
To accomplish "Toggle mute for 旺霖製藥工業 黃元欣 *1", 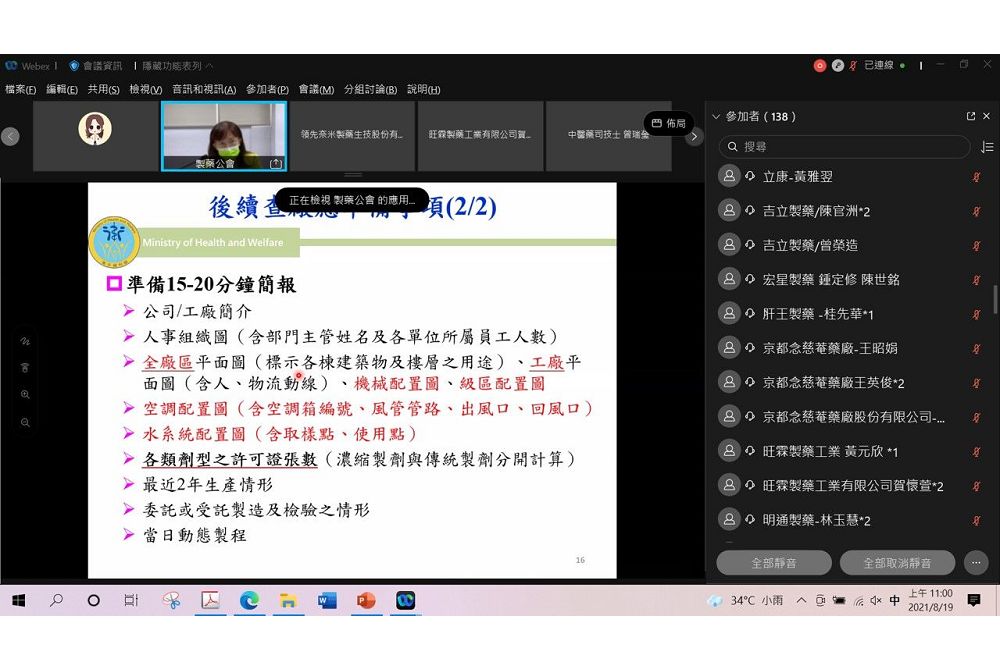I will click(x=976, y=452).
